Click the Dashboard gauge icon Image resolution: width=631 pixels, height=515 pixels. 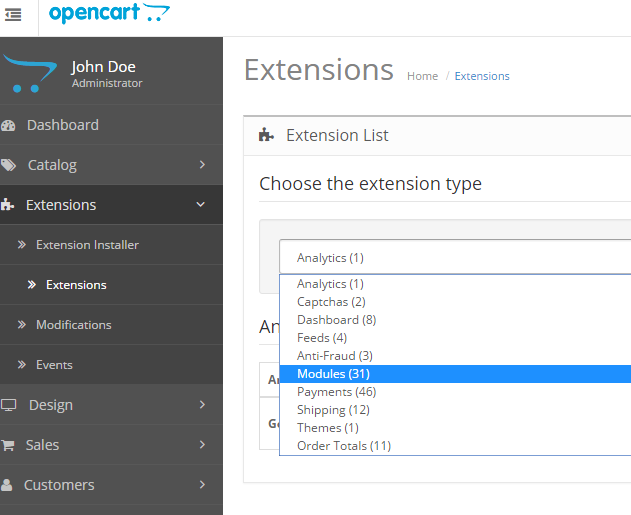[x=9, y=125]
